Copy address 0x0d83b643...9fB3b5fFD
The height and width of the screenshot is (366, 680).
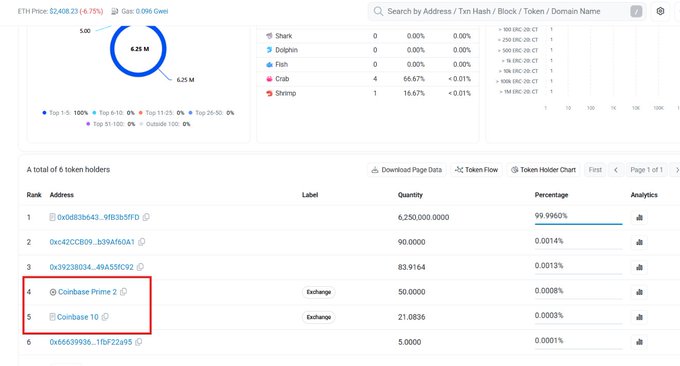tap(146, 217)
